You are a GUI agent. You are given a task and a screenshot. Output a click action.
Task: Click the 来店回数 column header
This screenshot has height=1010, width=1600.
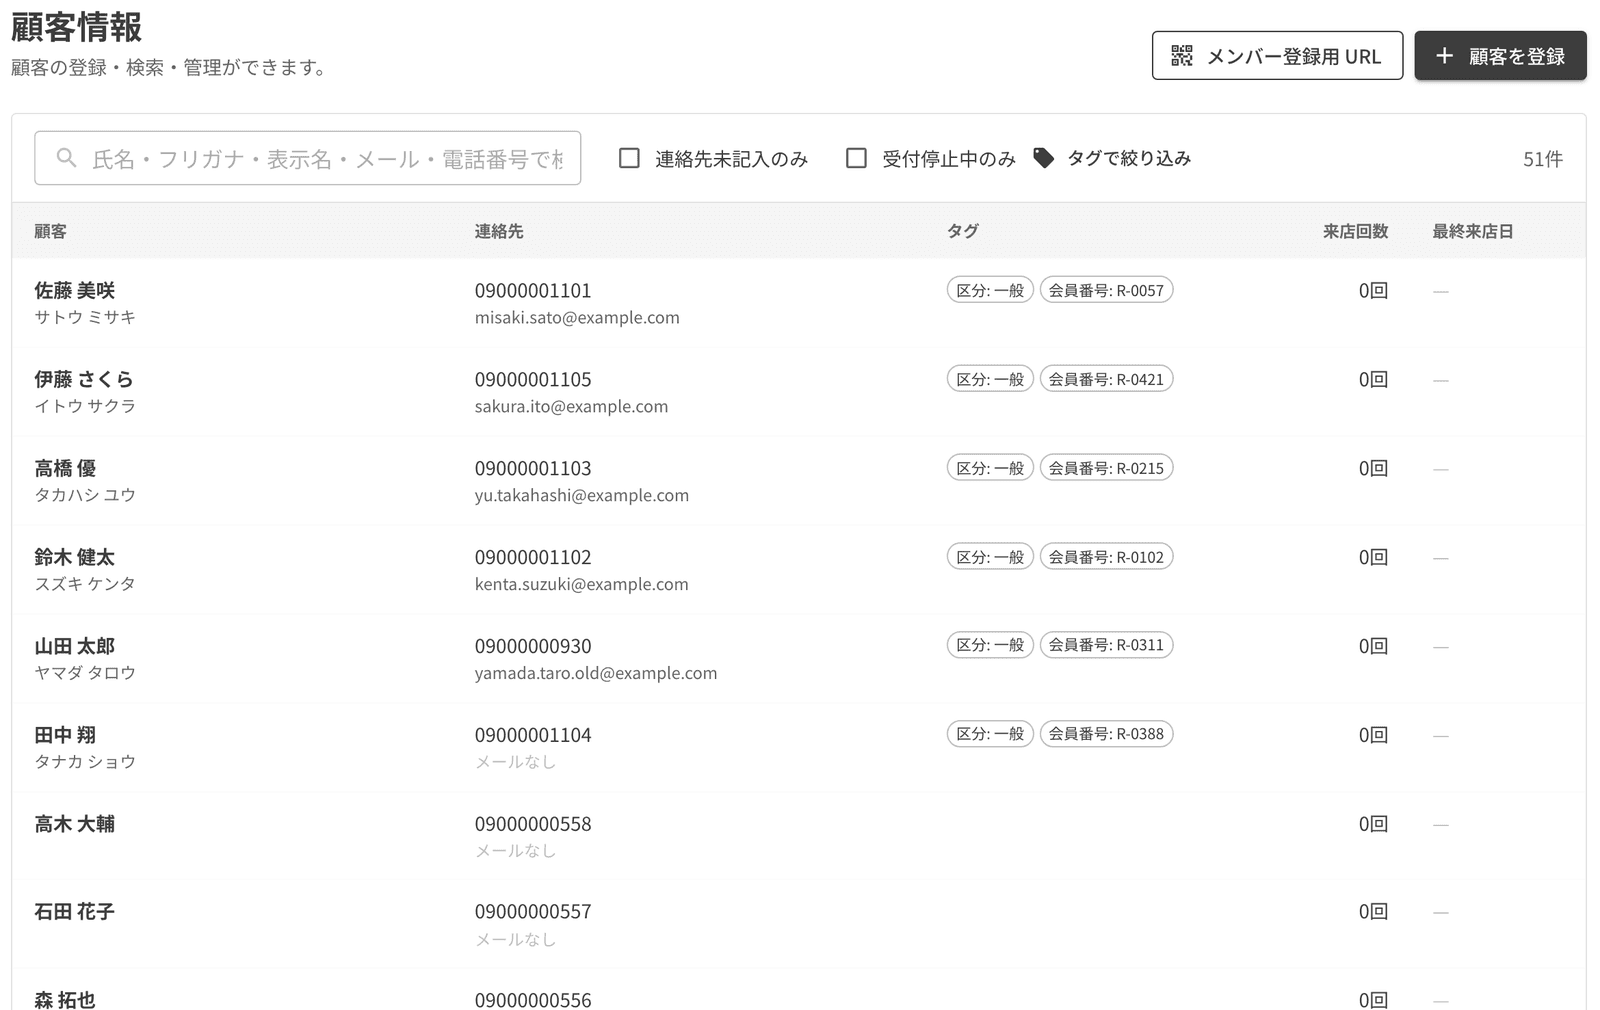click(x=1355, y=231)
